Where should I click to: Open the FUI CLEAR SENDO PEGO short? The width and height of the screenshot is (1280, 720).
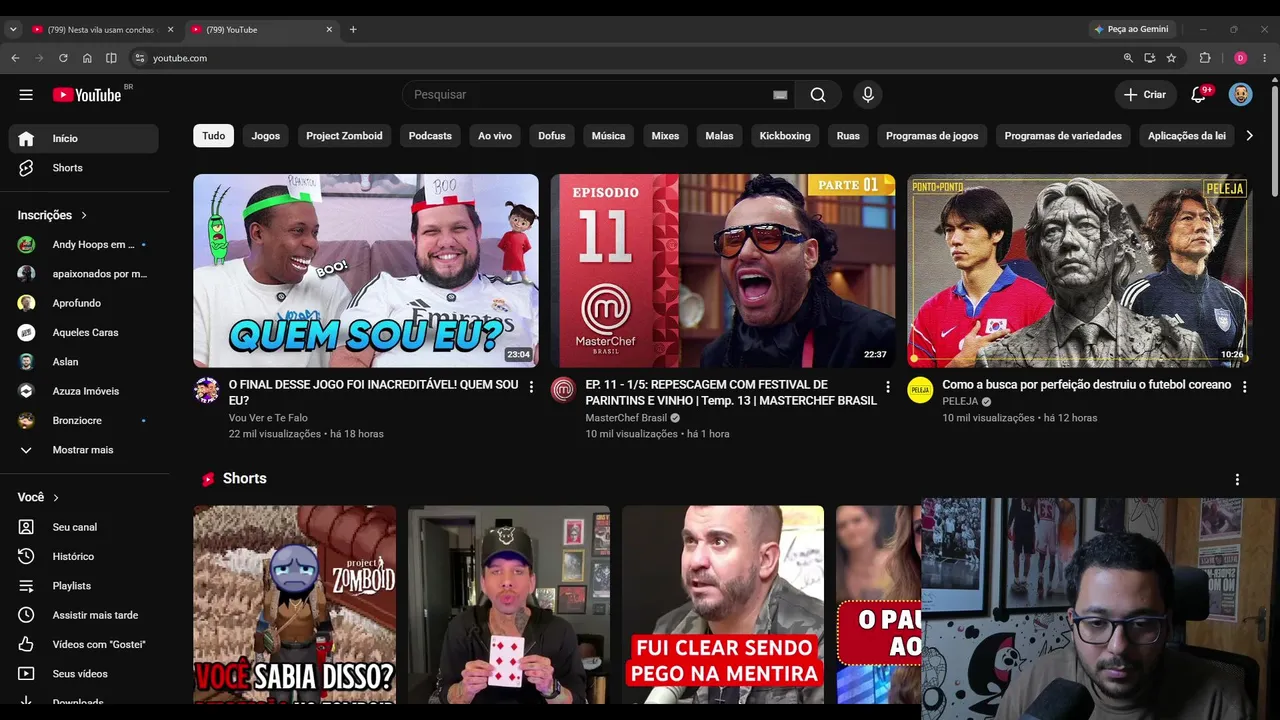[723, 605]
